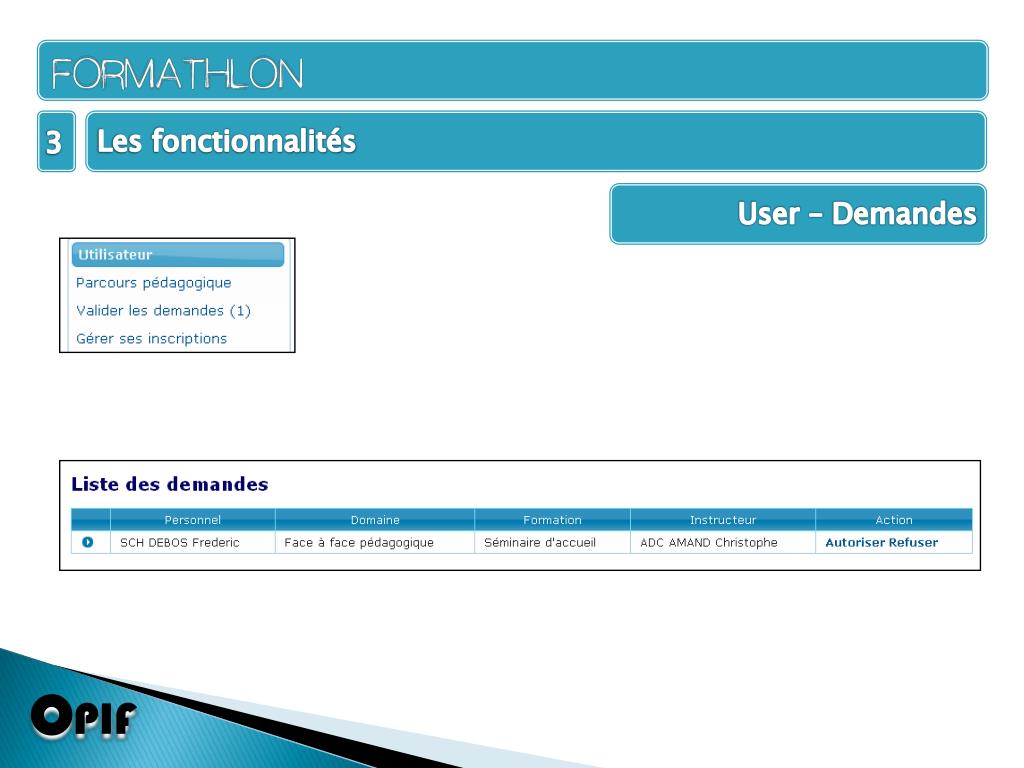1024x768 pixels.
Task: Select the Séminaire d'accueil cell
Action: pyautogui.click(x=552, y=542)
